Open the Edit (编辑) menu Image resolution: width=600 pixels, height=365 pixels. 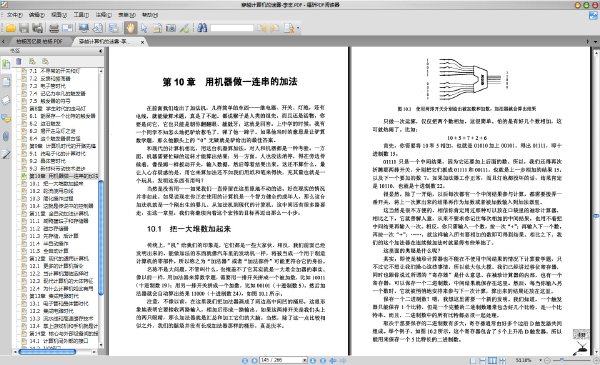(x=36, y=15)
